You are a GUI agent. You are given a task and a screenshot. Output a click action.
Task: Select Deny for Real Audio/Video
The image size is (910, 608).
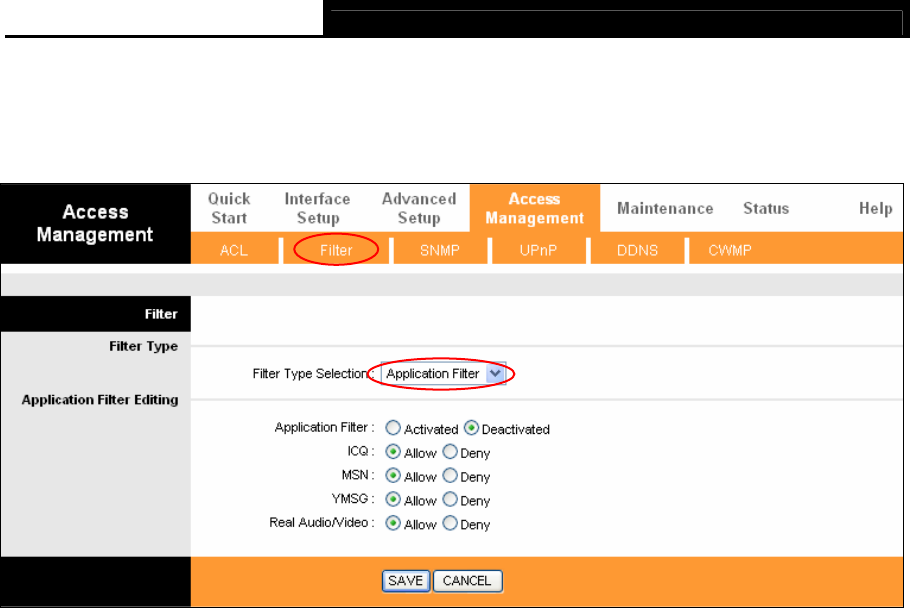450,523
